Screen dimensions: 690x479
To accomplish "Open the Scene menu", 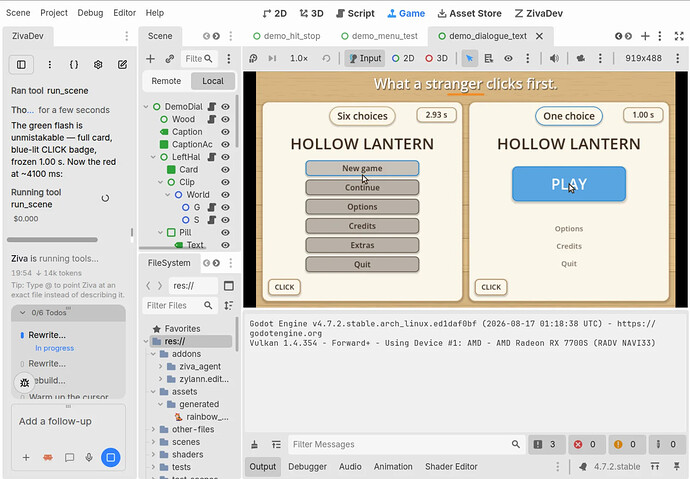I will click(x=18, y=13).
